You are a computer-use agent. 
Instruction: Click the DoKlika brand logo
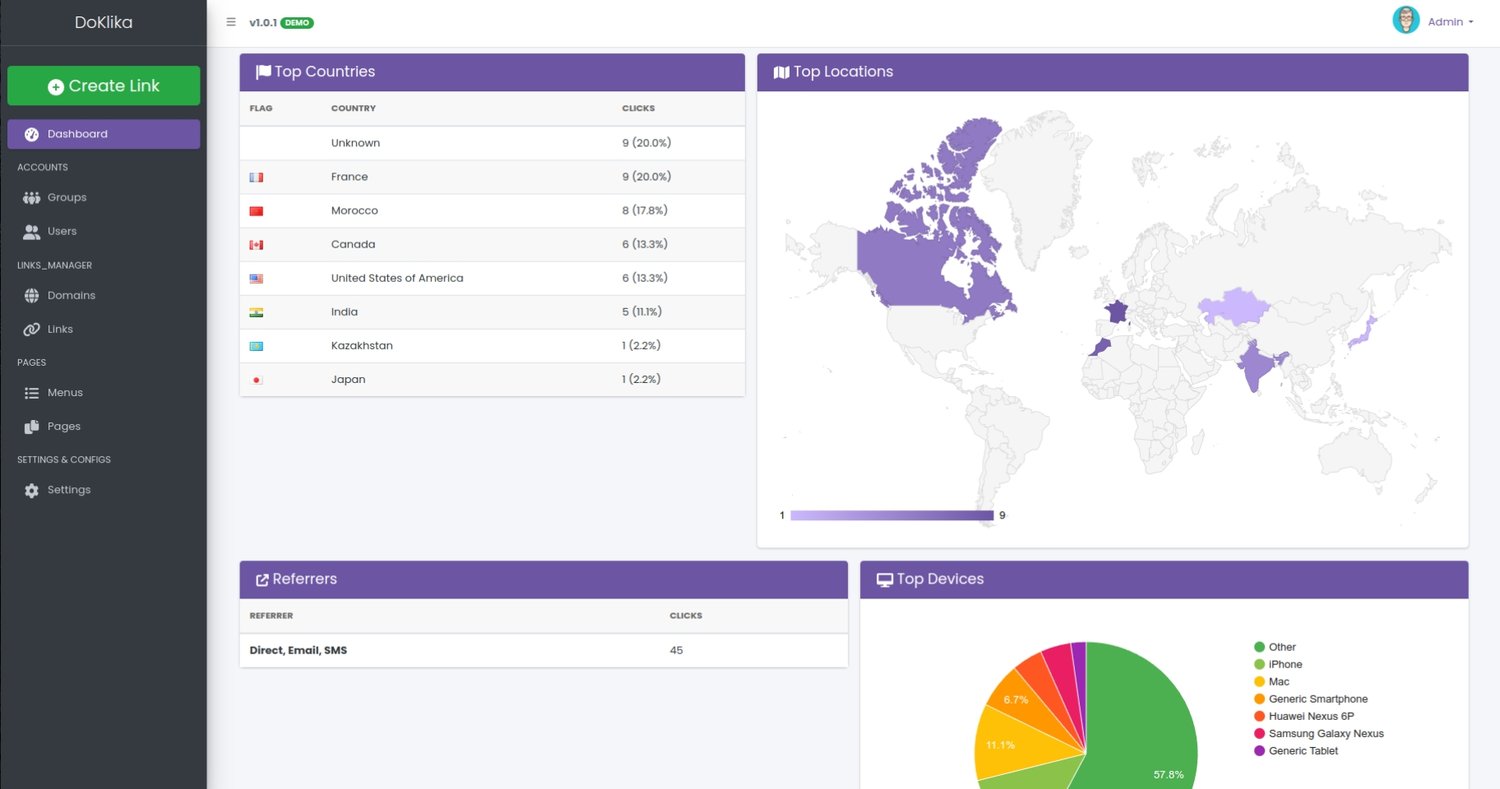pyautogui.click(x=103, y=22)
